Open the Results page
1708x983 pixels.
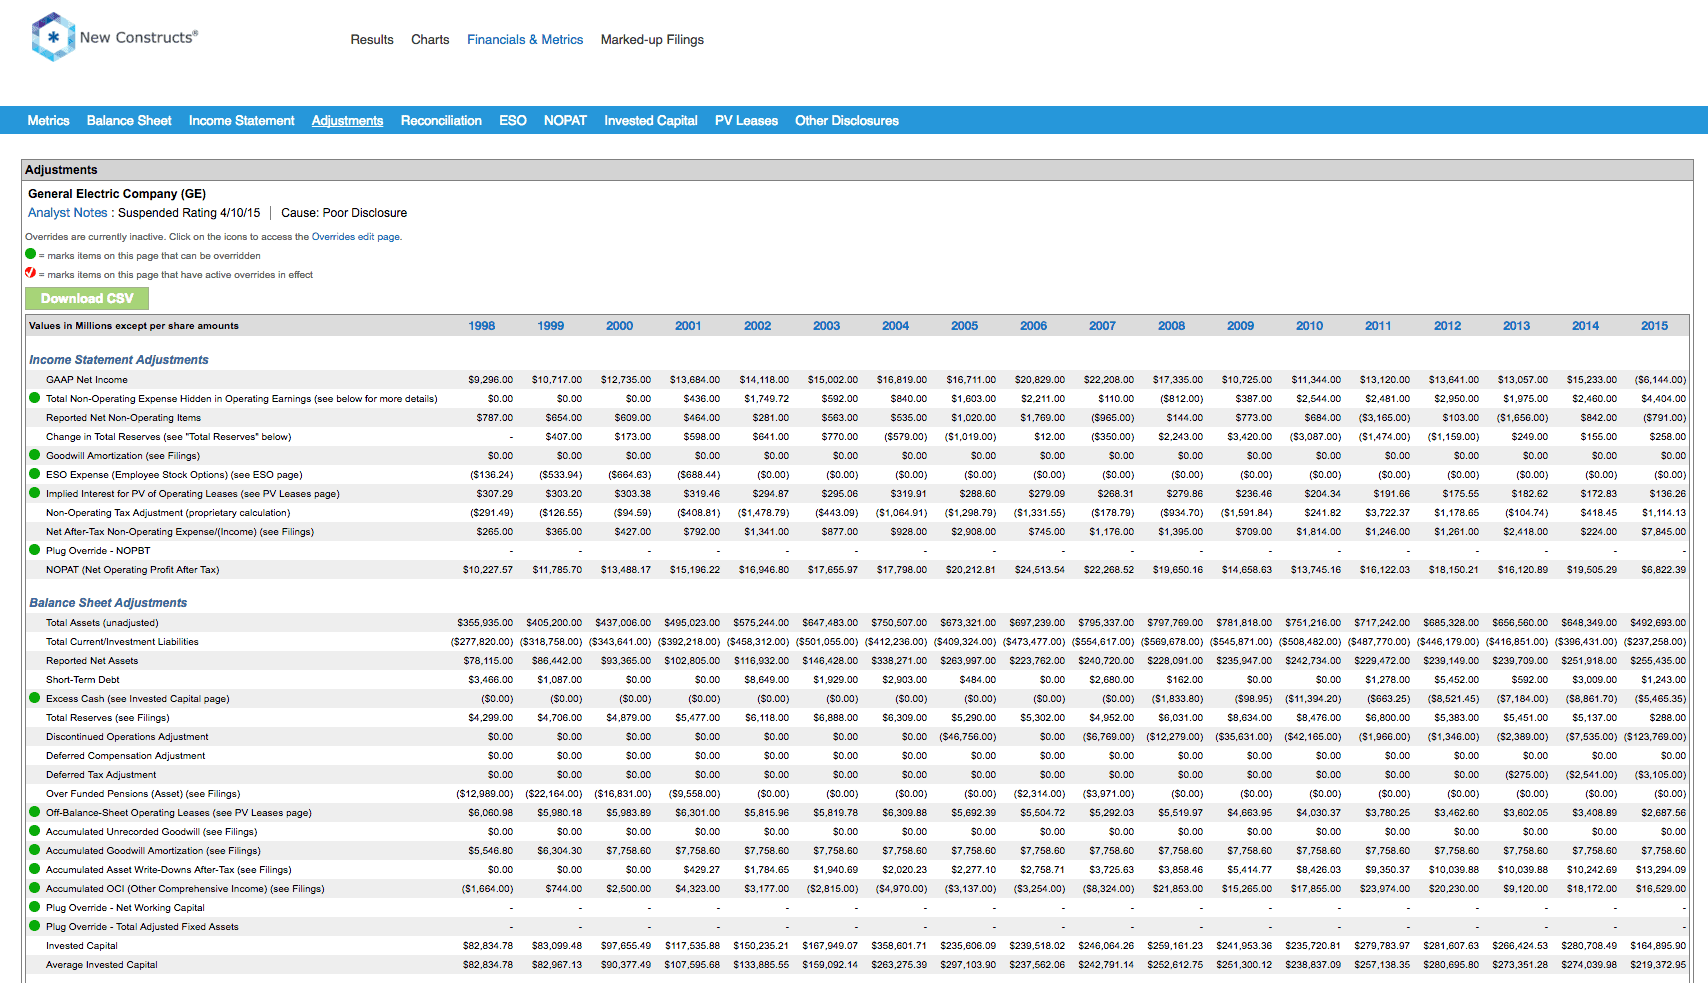(x=372, y=40)
